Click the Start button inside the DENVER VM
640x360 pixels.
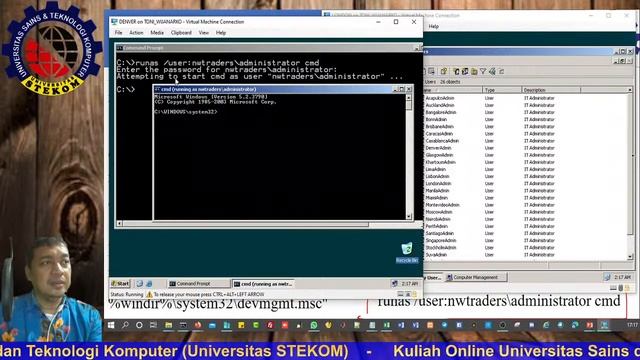tap(120, 283)
